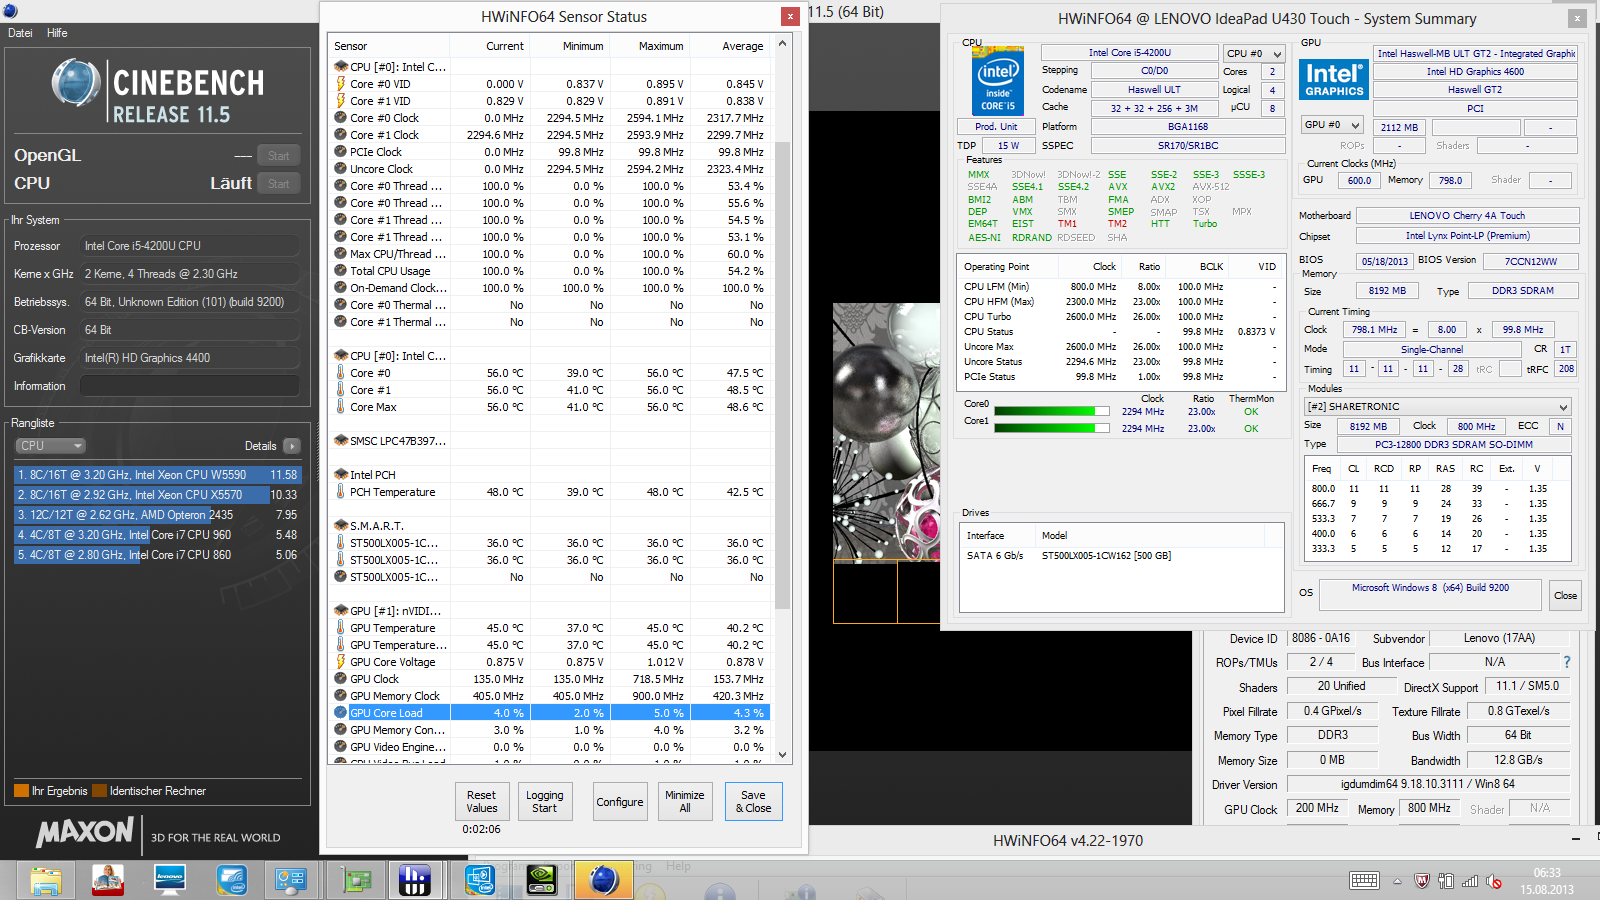Click the Core1 load bar
The image size is (1600, 900).
click(x=1052, y=428)
